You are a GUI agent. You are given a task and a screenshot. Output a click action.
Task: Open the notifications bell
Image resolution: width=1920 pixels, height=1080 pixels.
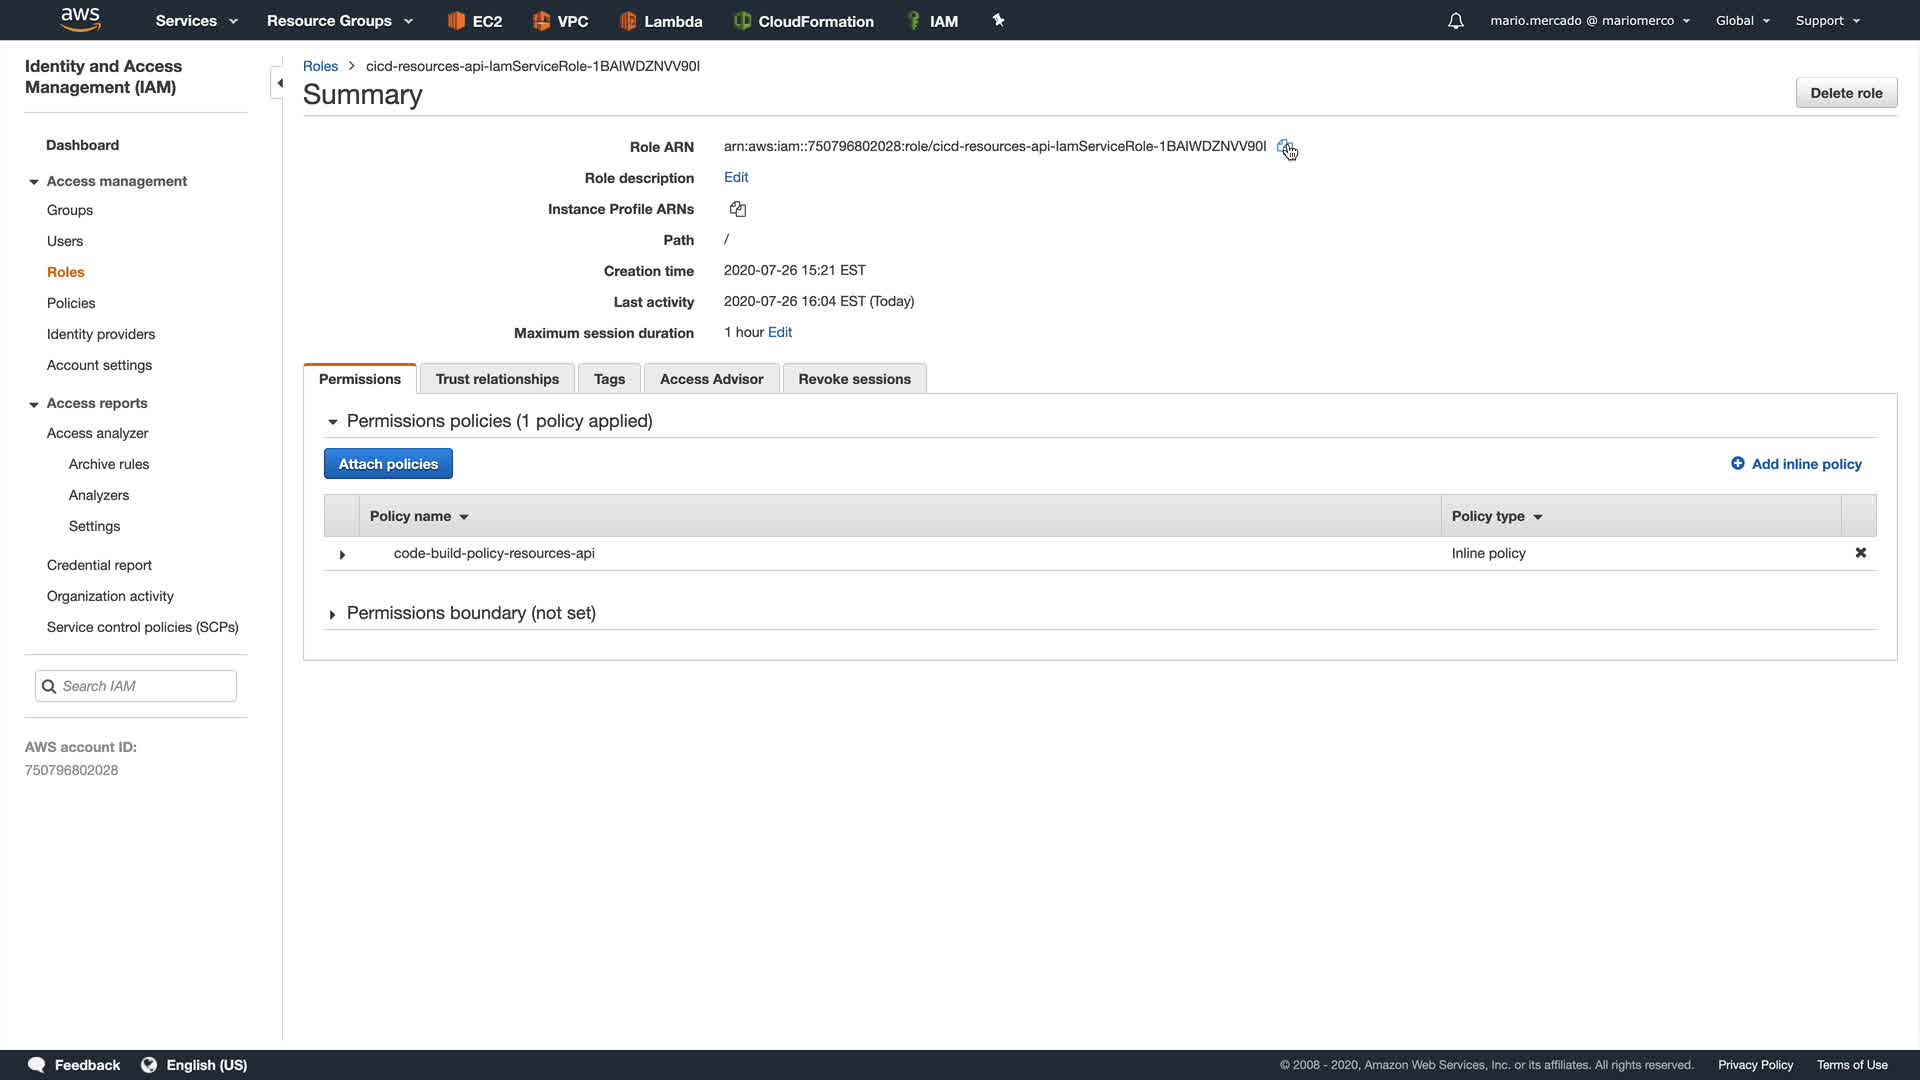pos(1456,21)
